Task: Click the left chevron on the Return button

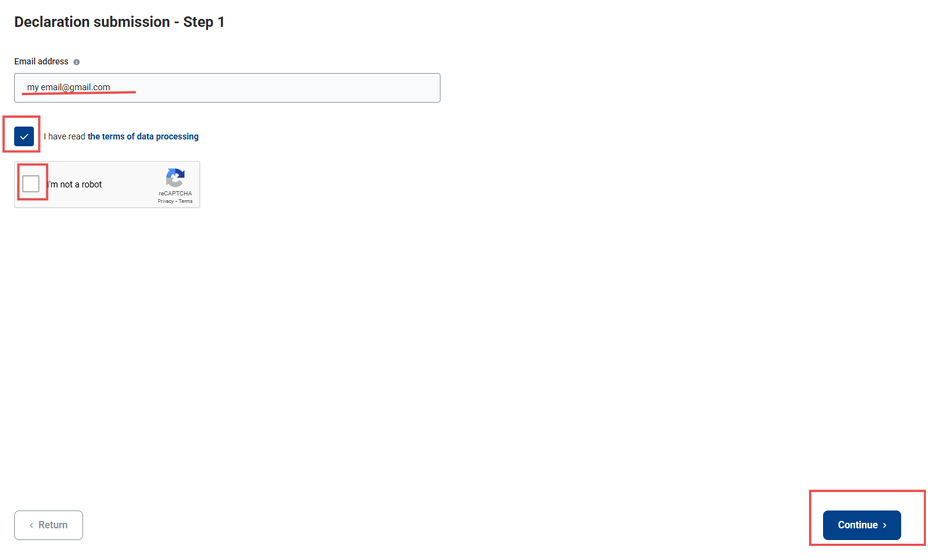Action: [x=31, y=525]
